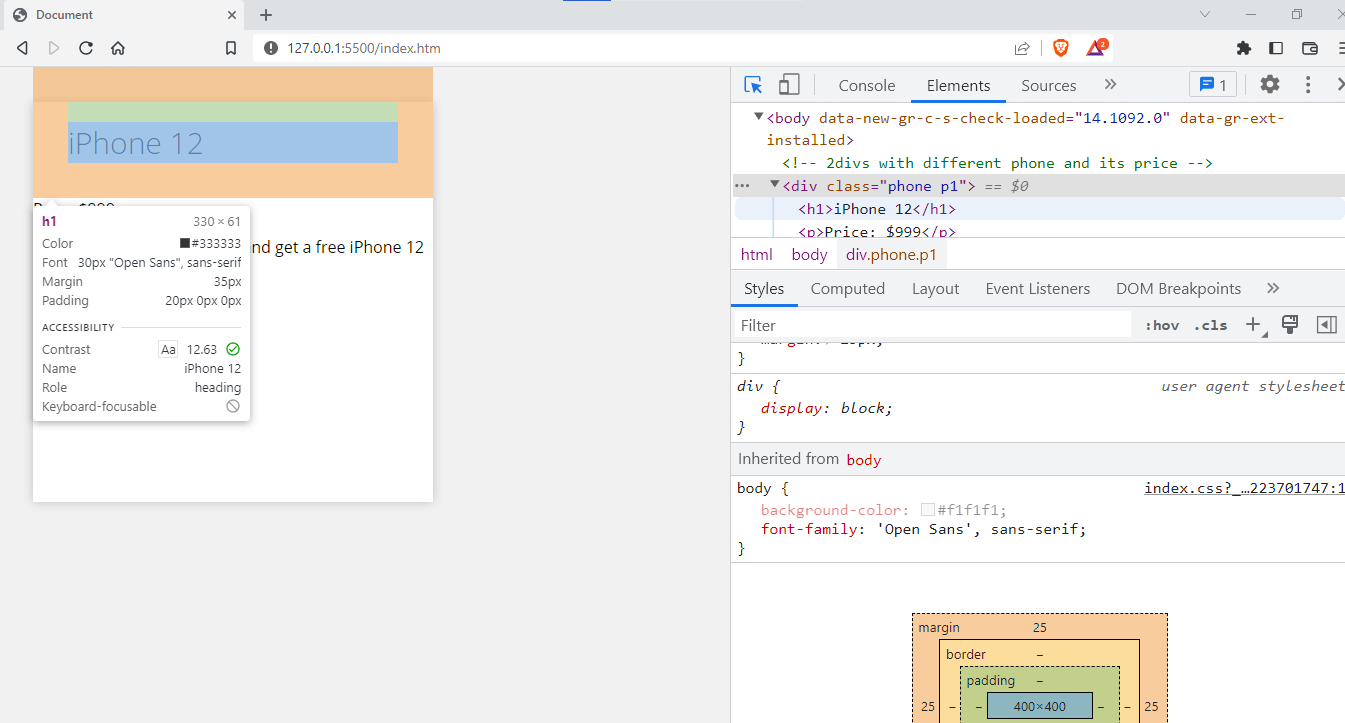This screenshot has height=723, width=1345.
Task: Click inherited from body link
Action: pyautogui.click(x=864, y=460)
